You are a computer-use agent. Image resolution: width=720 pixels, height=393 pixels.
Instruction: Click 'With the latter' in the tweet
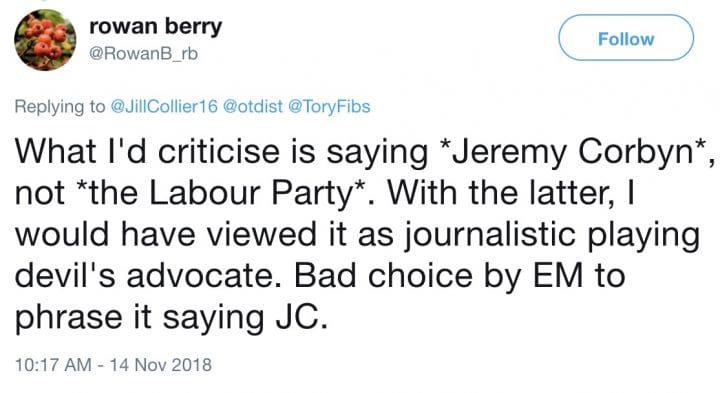501,193
